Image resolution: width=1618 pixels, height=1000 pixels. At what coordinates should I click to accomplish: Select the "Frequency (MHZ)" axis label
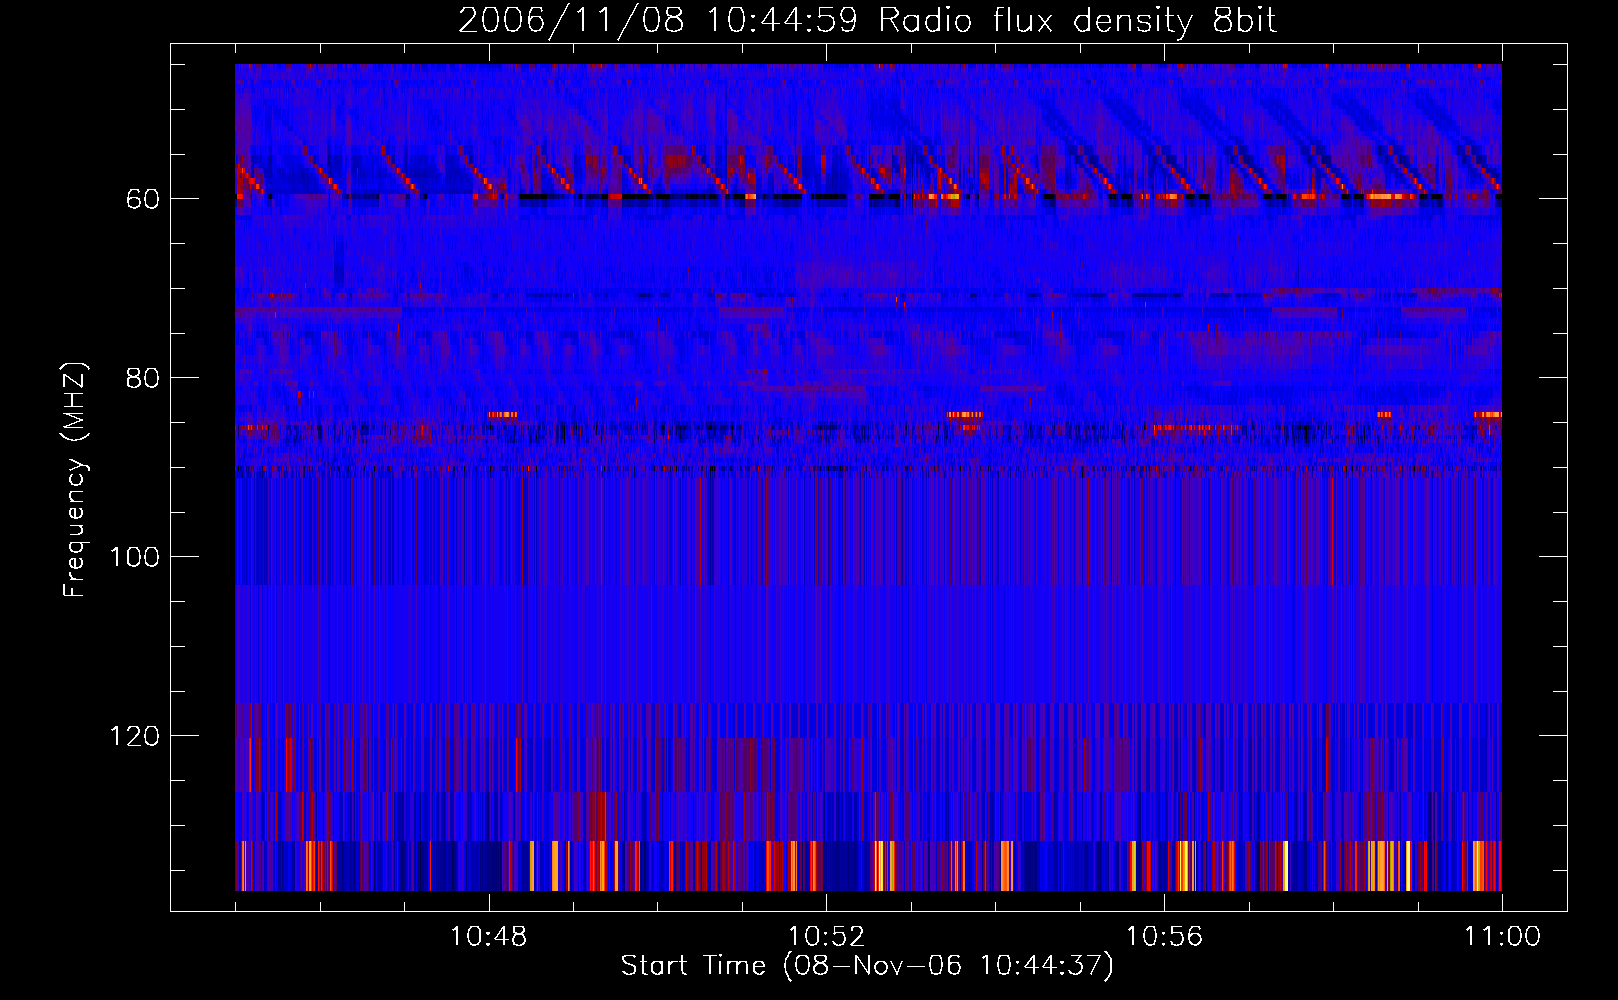pos(75,480)
